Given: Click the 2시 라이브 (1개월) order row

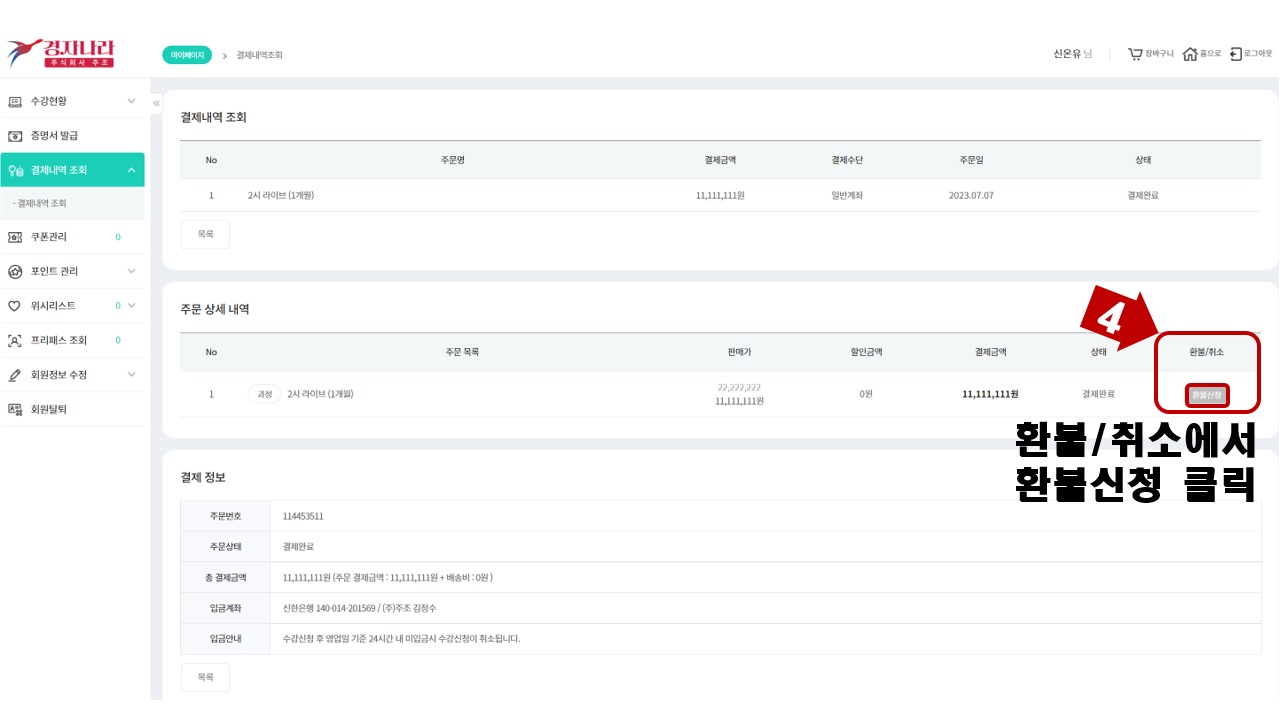Looking at the screenshot, I should [281, 195].
